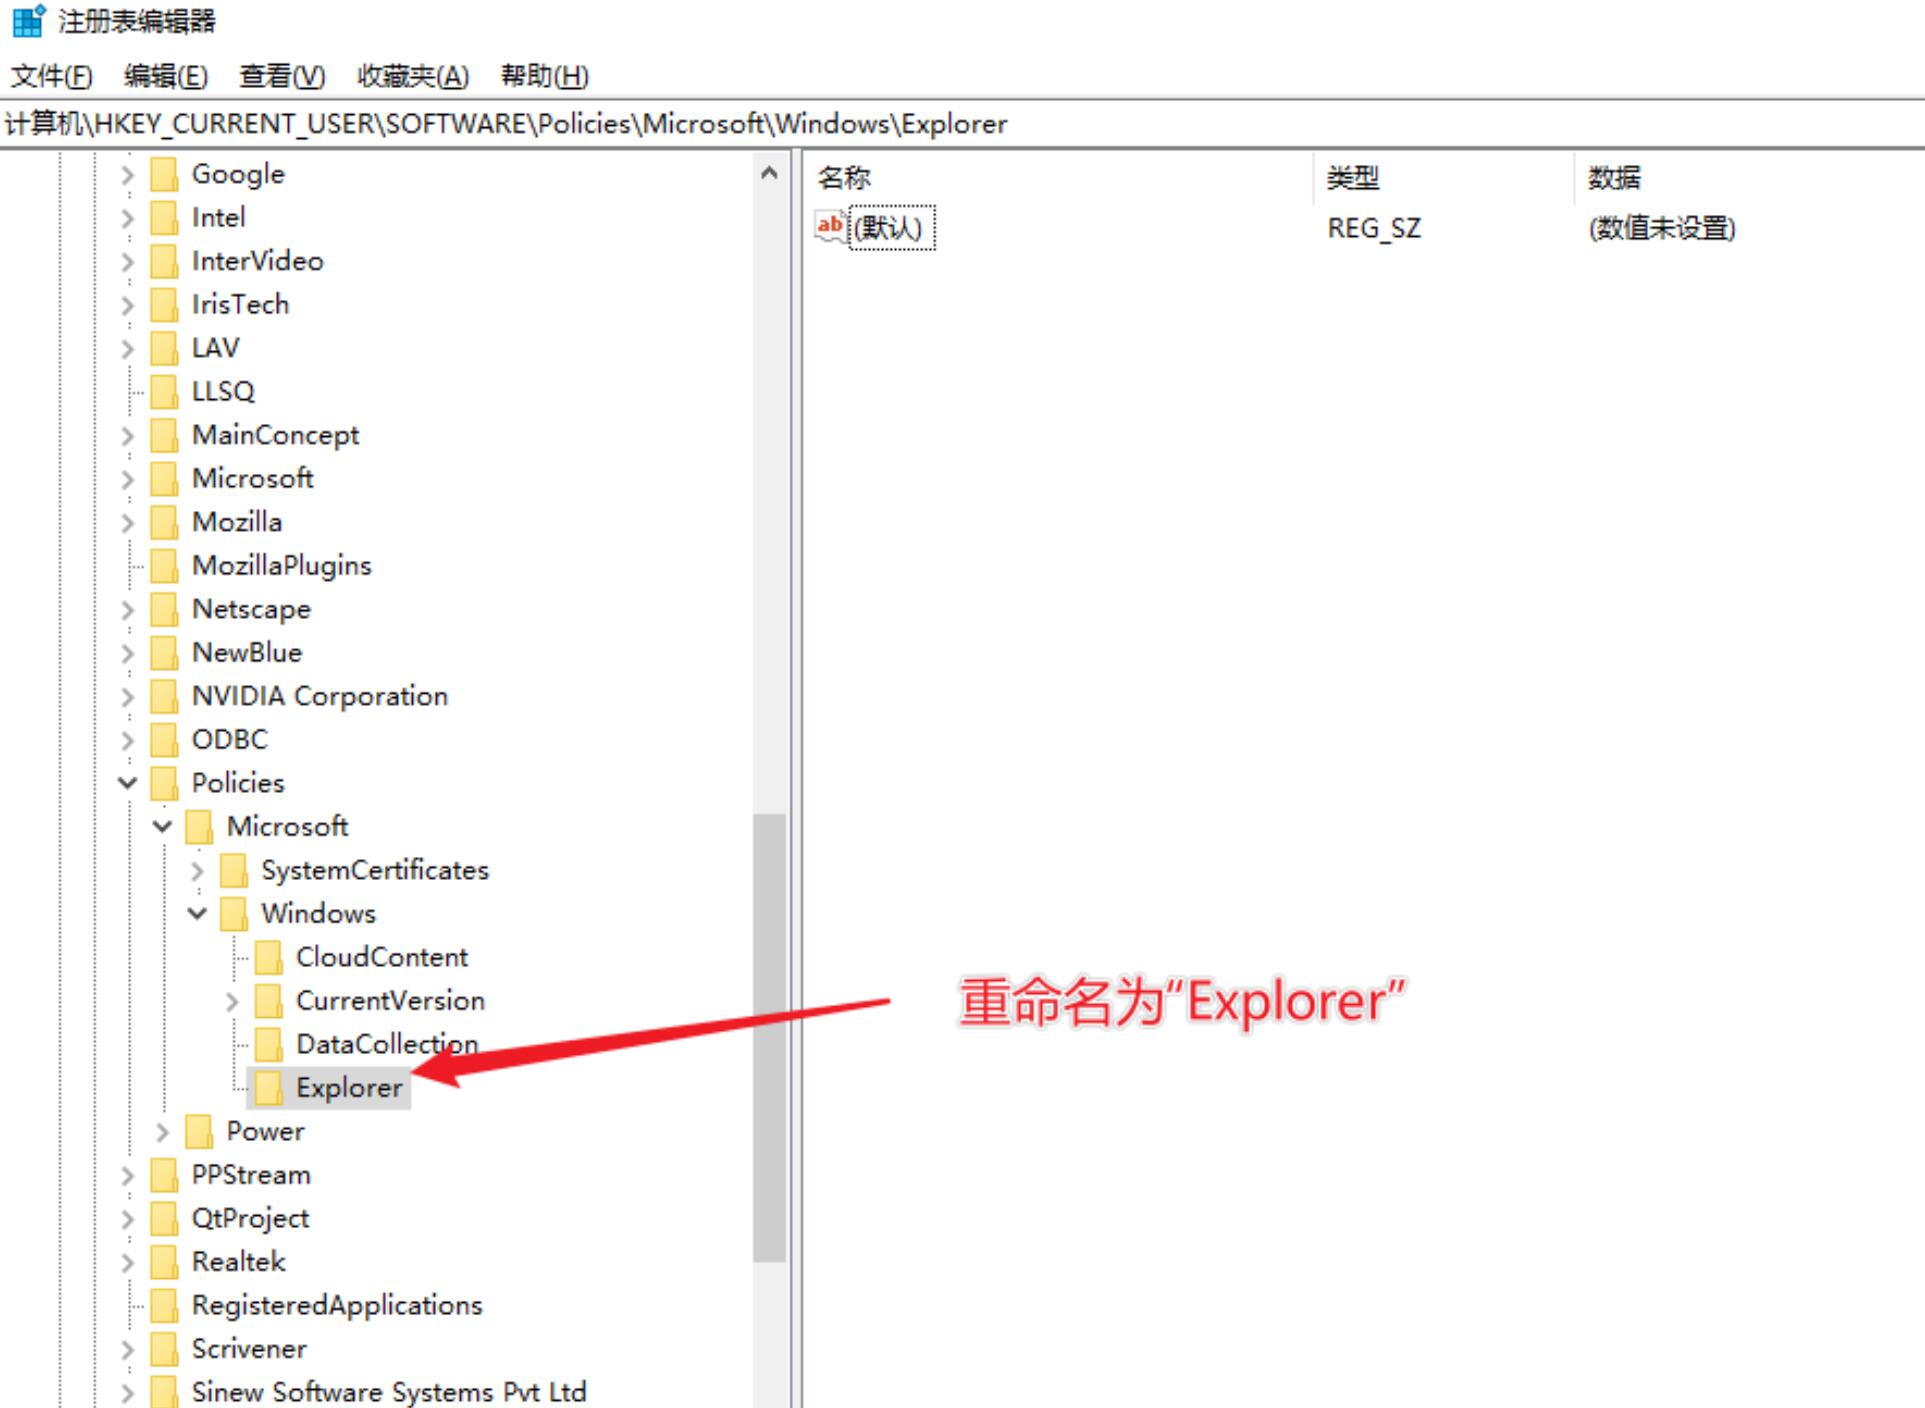Click the MainConcept folder icon
This screenshot has height=1408, width=1925.
tap(165, 435)
